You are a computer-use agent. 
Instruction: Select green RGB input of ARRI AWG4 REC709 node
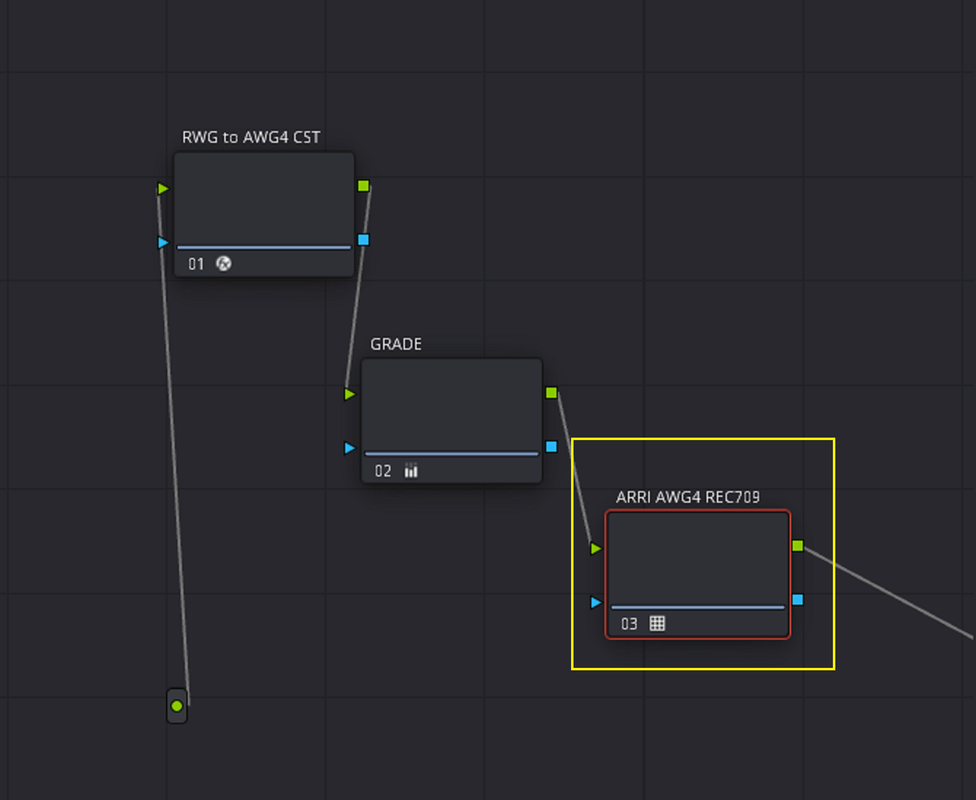596,548
